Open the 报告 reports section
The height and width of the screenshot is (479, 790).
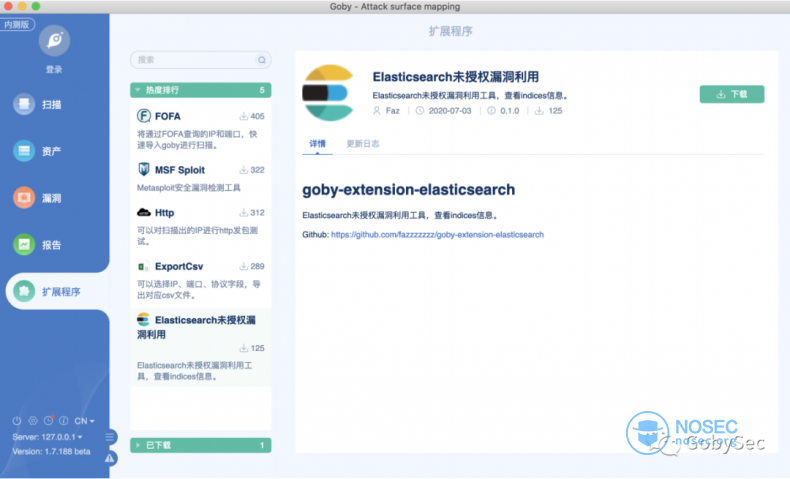click(x=38, y=244)
